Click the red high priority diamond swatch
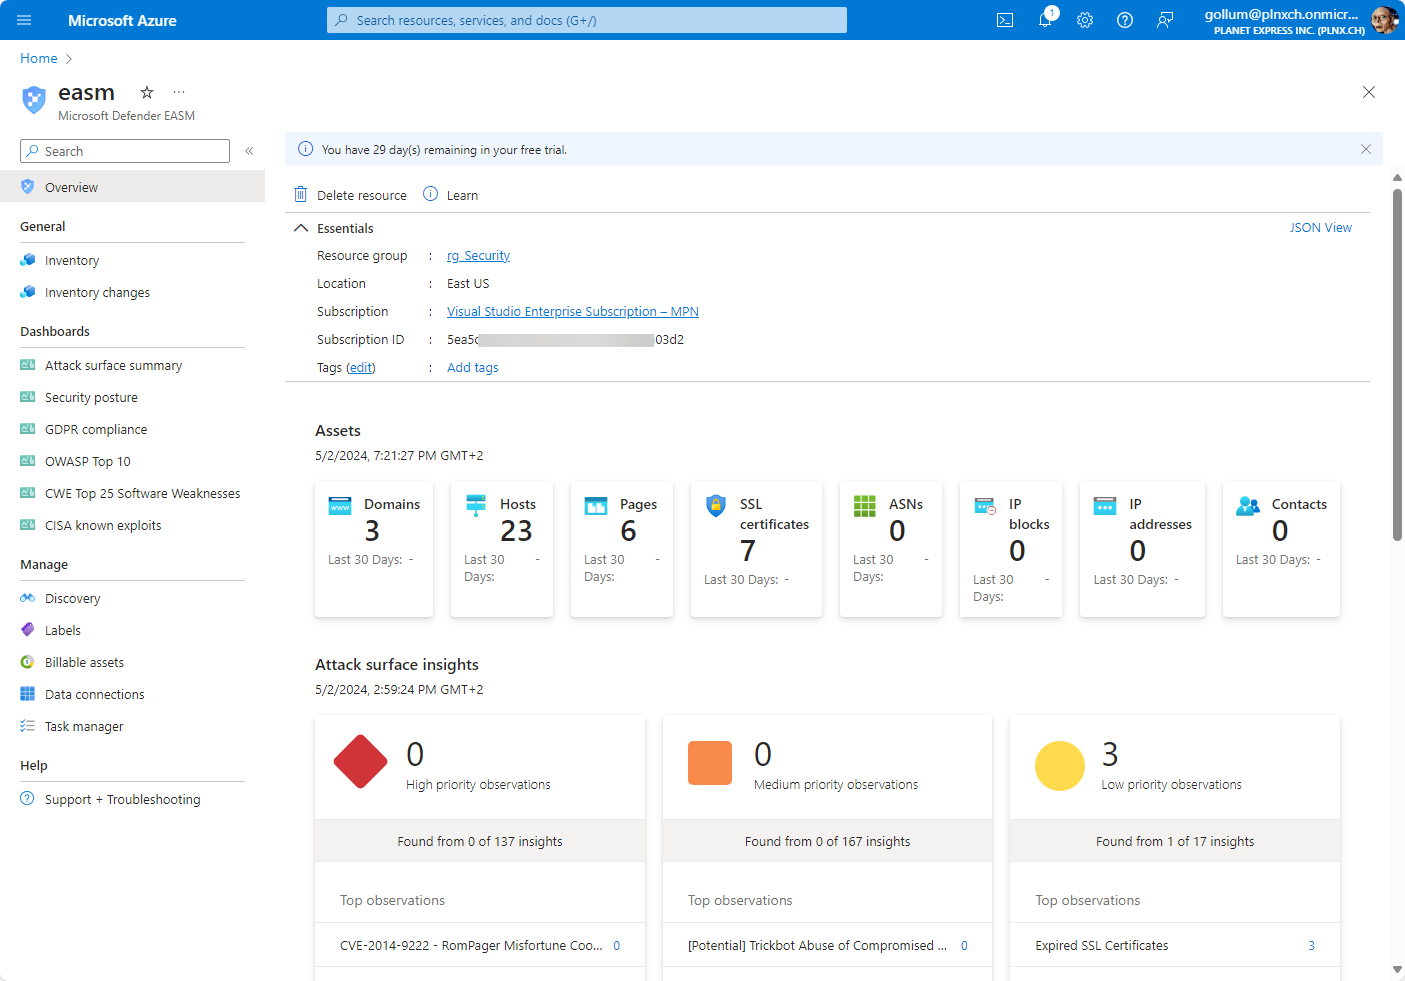Image resolution: width=1405 pixels, height=981 pixels. click(x=360, y=762)
